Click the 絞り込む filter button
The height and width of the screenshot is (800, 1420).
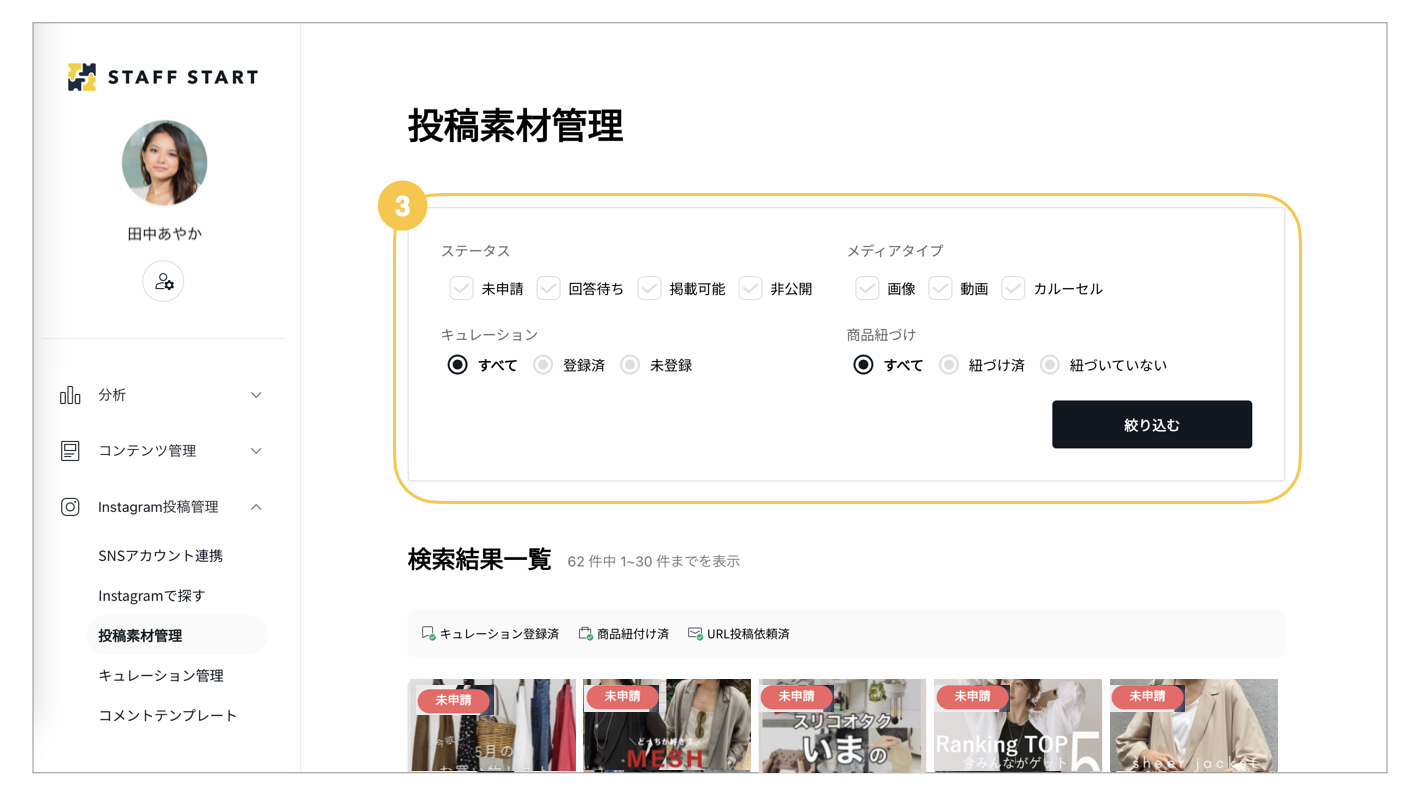(1152, 425)
